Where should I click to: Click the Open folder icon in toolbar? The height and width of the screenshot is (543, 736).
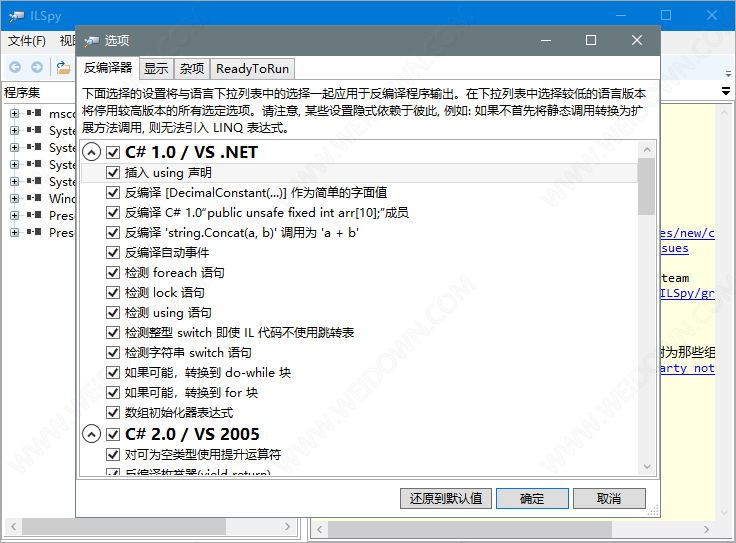click(63, 68)
